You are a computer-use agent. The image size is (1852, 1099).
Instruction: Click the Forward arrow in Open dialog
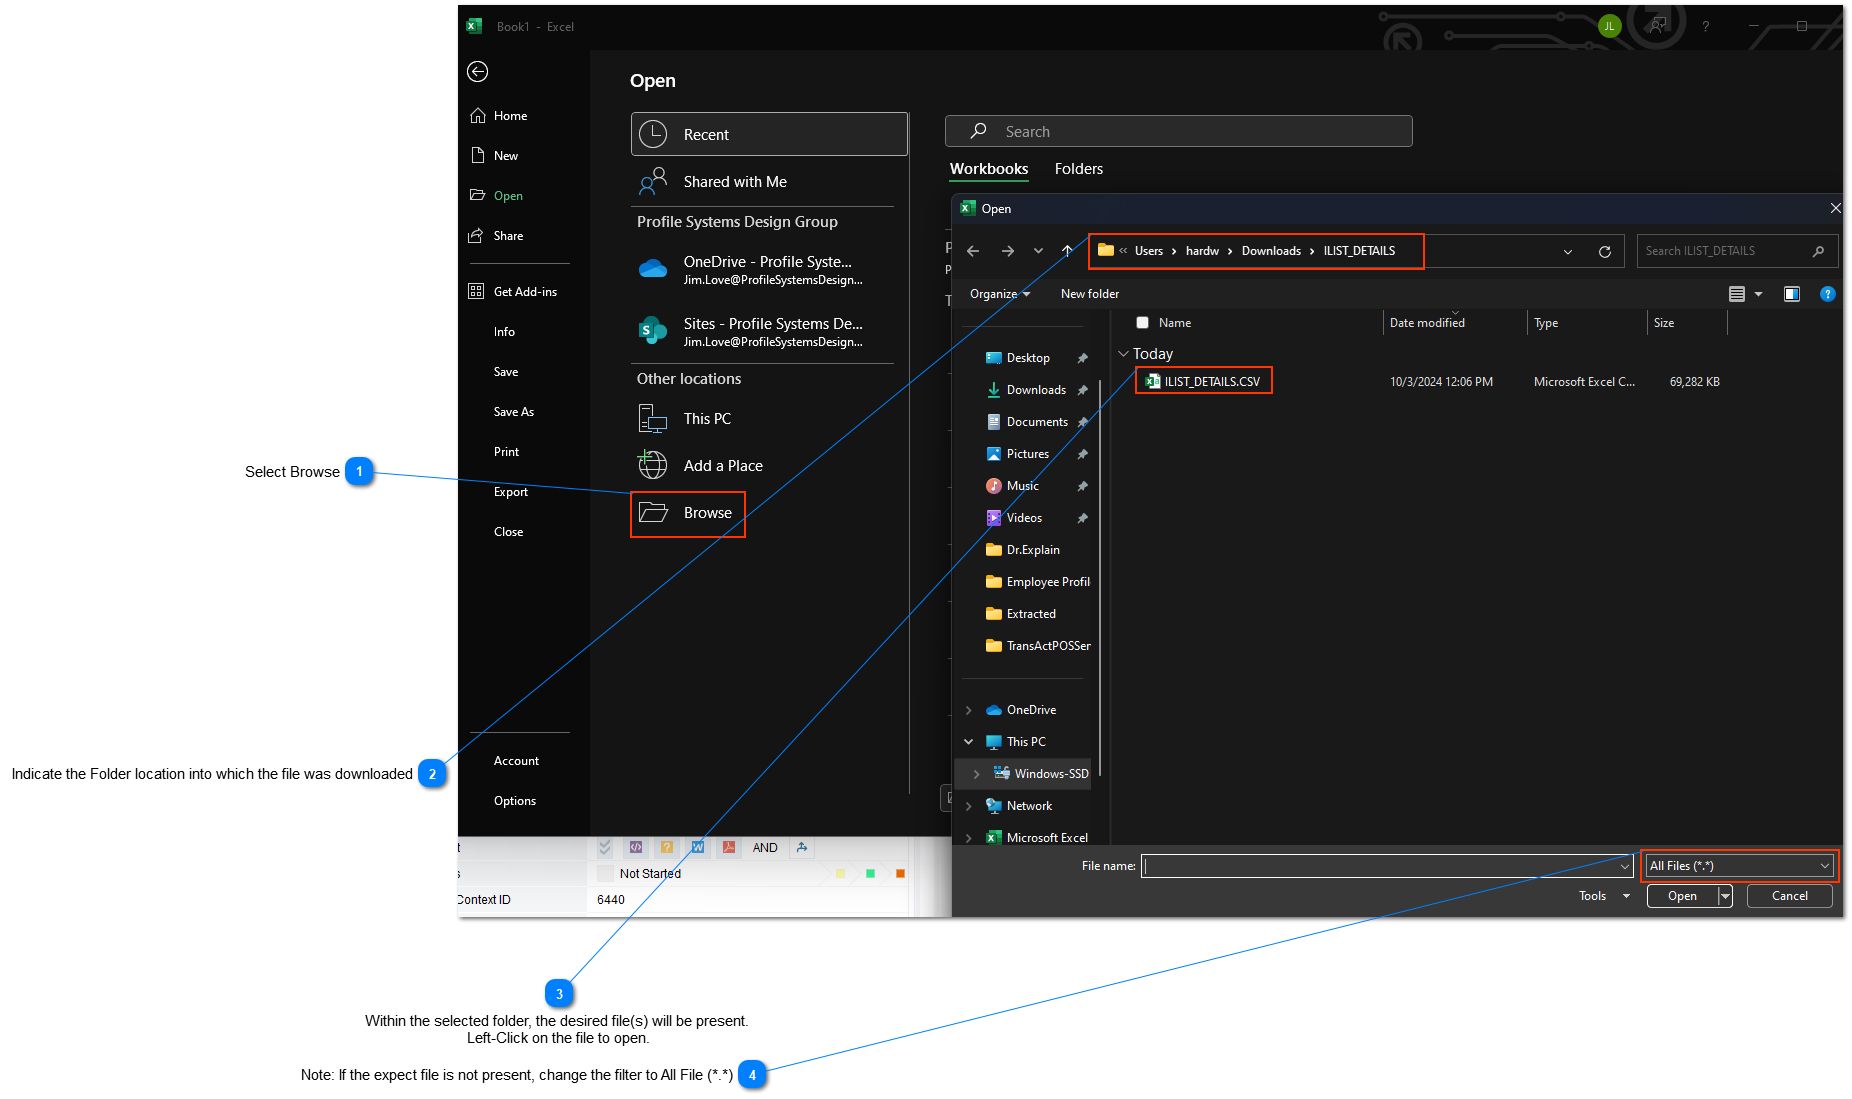click(x=1007, y=251)
